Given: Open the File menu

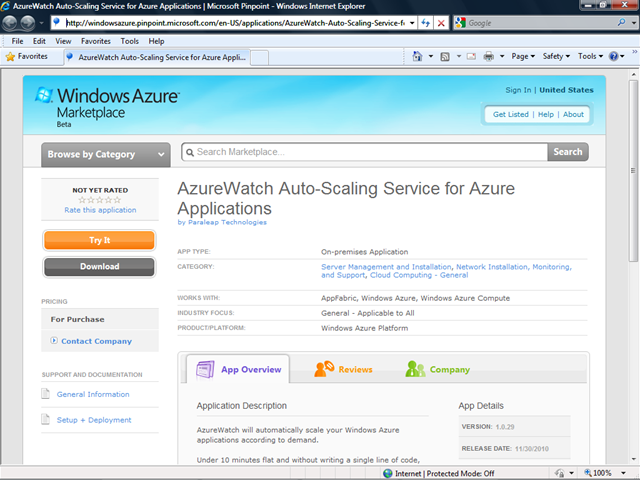Looking at the screenshot, I should [x=18, y=41].
